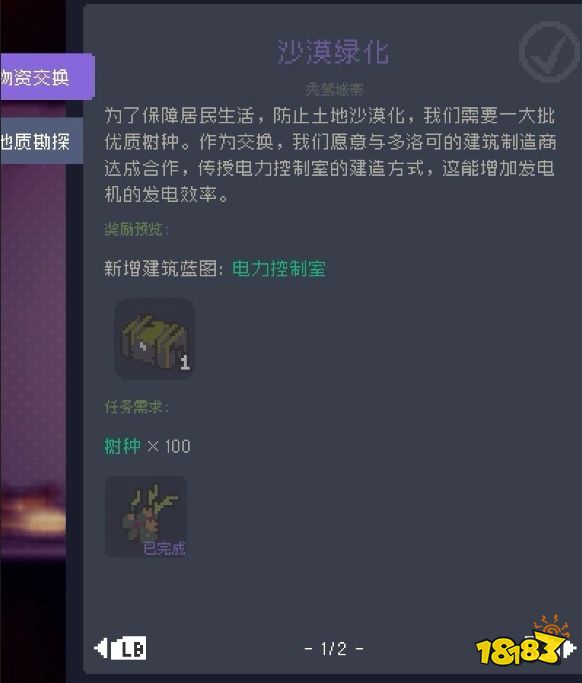Click the 电力控制室 blueprint link
This screenshot has height=683, width=582.
pos(279,269)
